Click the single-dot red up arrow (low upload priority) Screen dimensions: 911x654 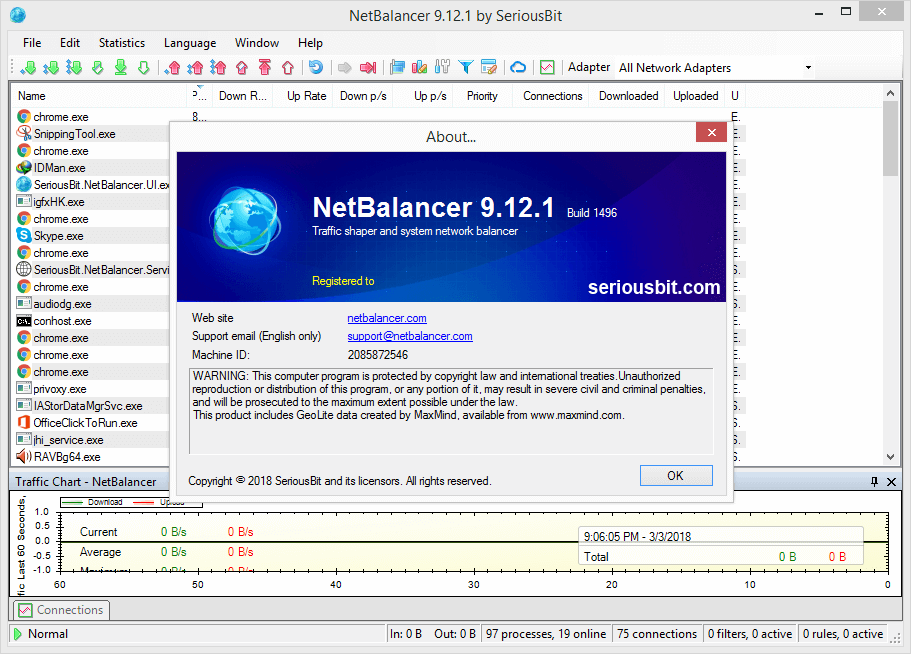[172, 68]
